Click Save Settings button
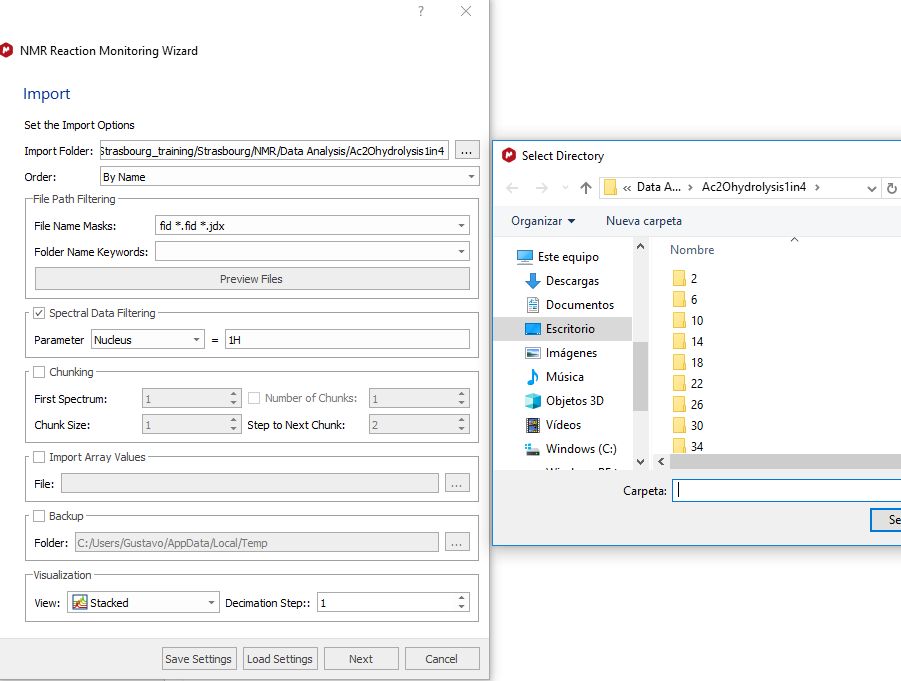 tap(198, 659)
